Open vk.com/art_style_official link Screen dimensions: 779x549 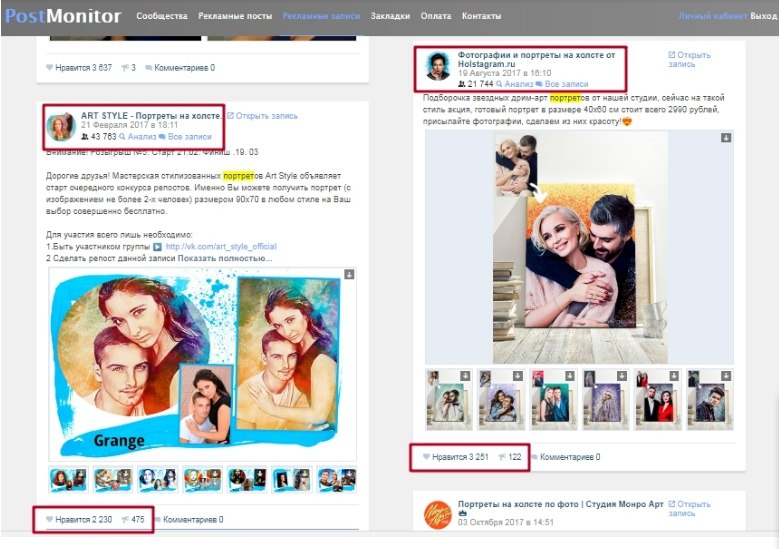221,246
